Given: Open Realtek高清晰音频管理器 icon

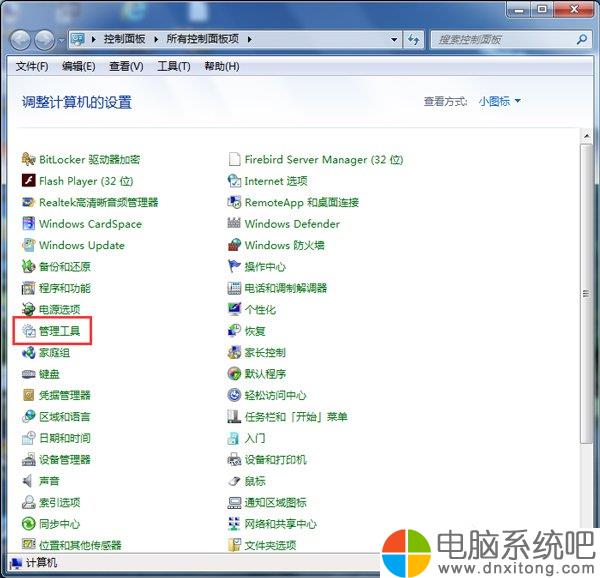Looking at the screenshot, I should tap(29, 202).
